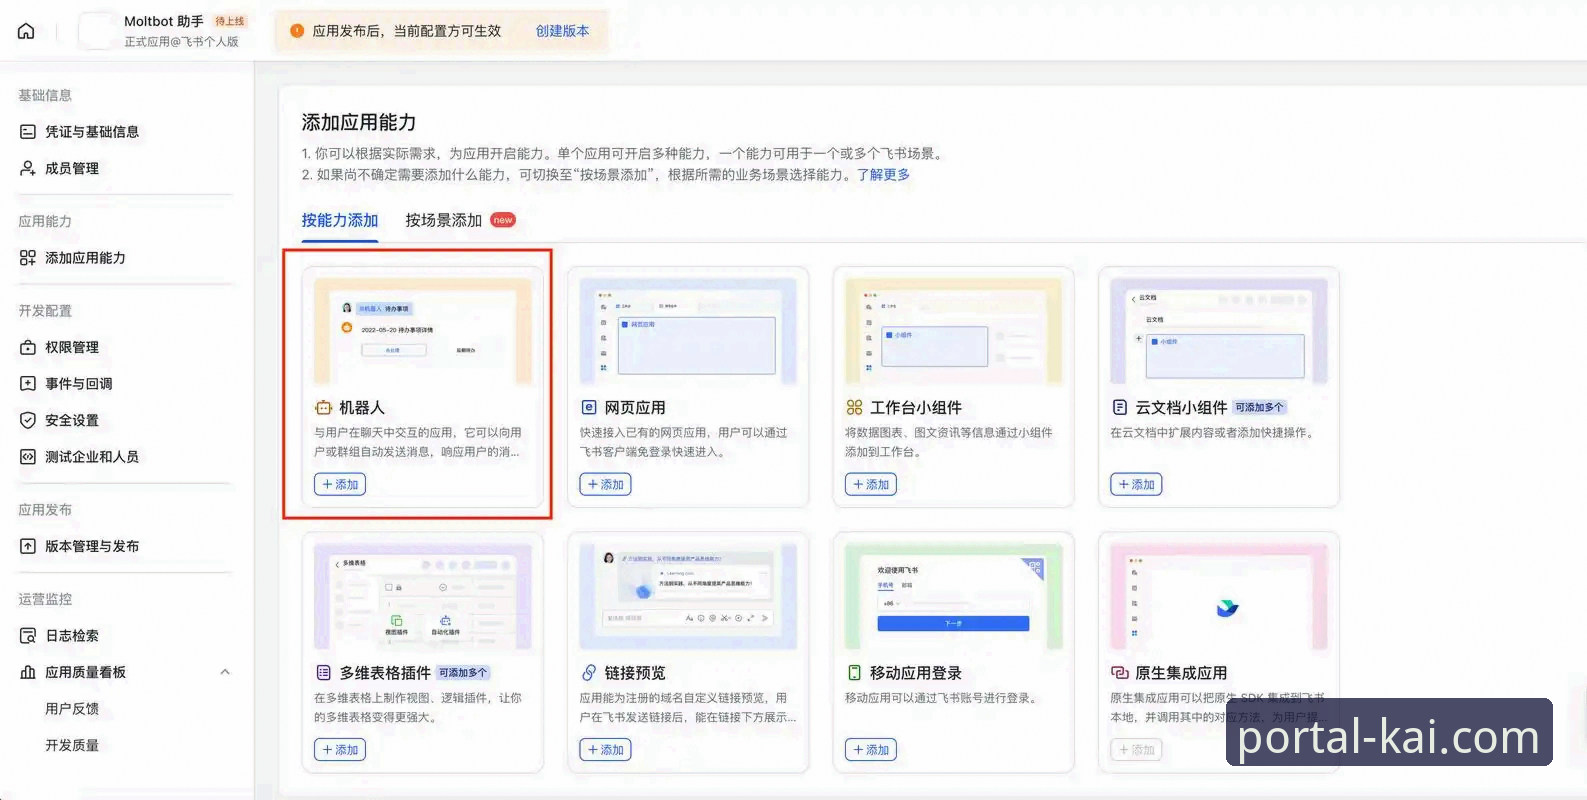Viewport: 1587px width, 800px height.
Task: Click the icon beside 云文档小组件 title
Action: click(x=1120, y=408)
